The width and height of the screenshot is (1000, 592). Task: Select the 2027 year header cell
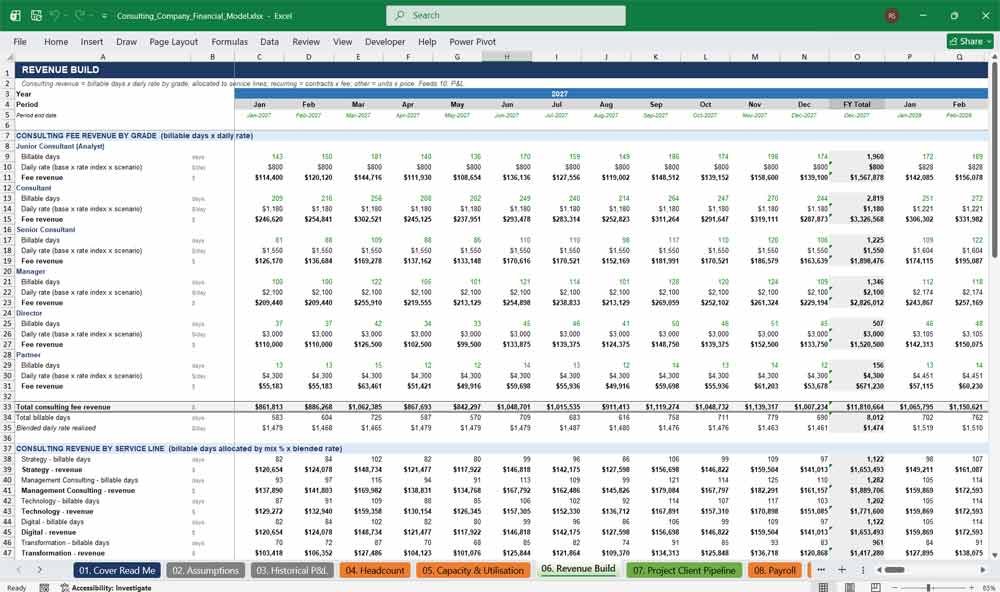(x=559, y=94)
